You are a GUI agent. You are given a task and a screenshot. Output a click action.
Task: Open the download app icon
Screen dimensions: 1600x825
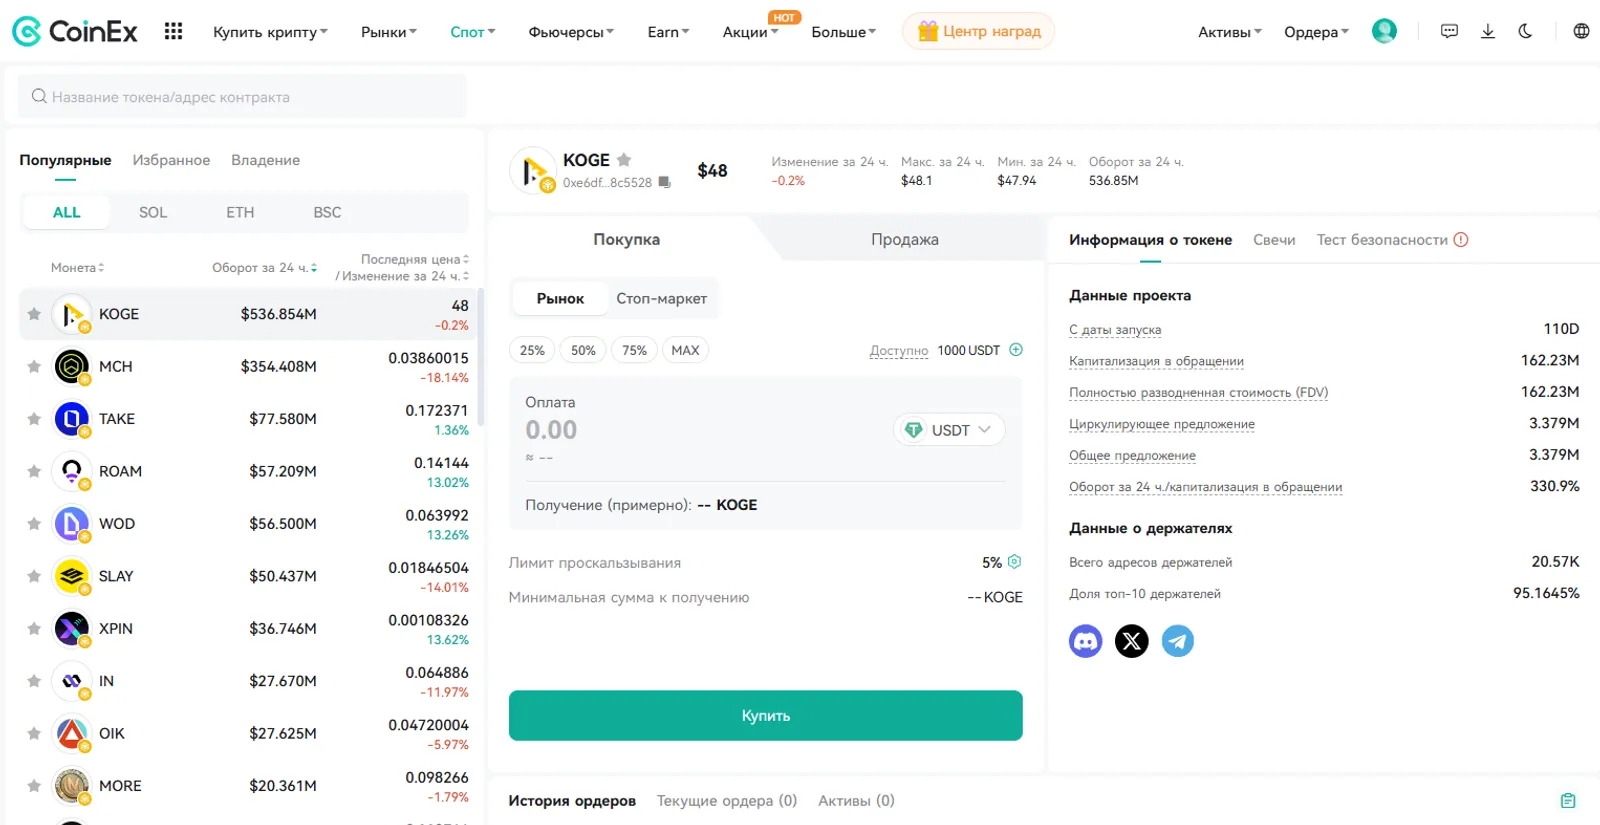pos(1488,31)
